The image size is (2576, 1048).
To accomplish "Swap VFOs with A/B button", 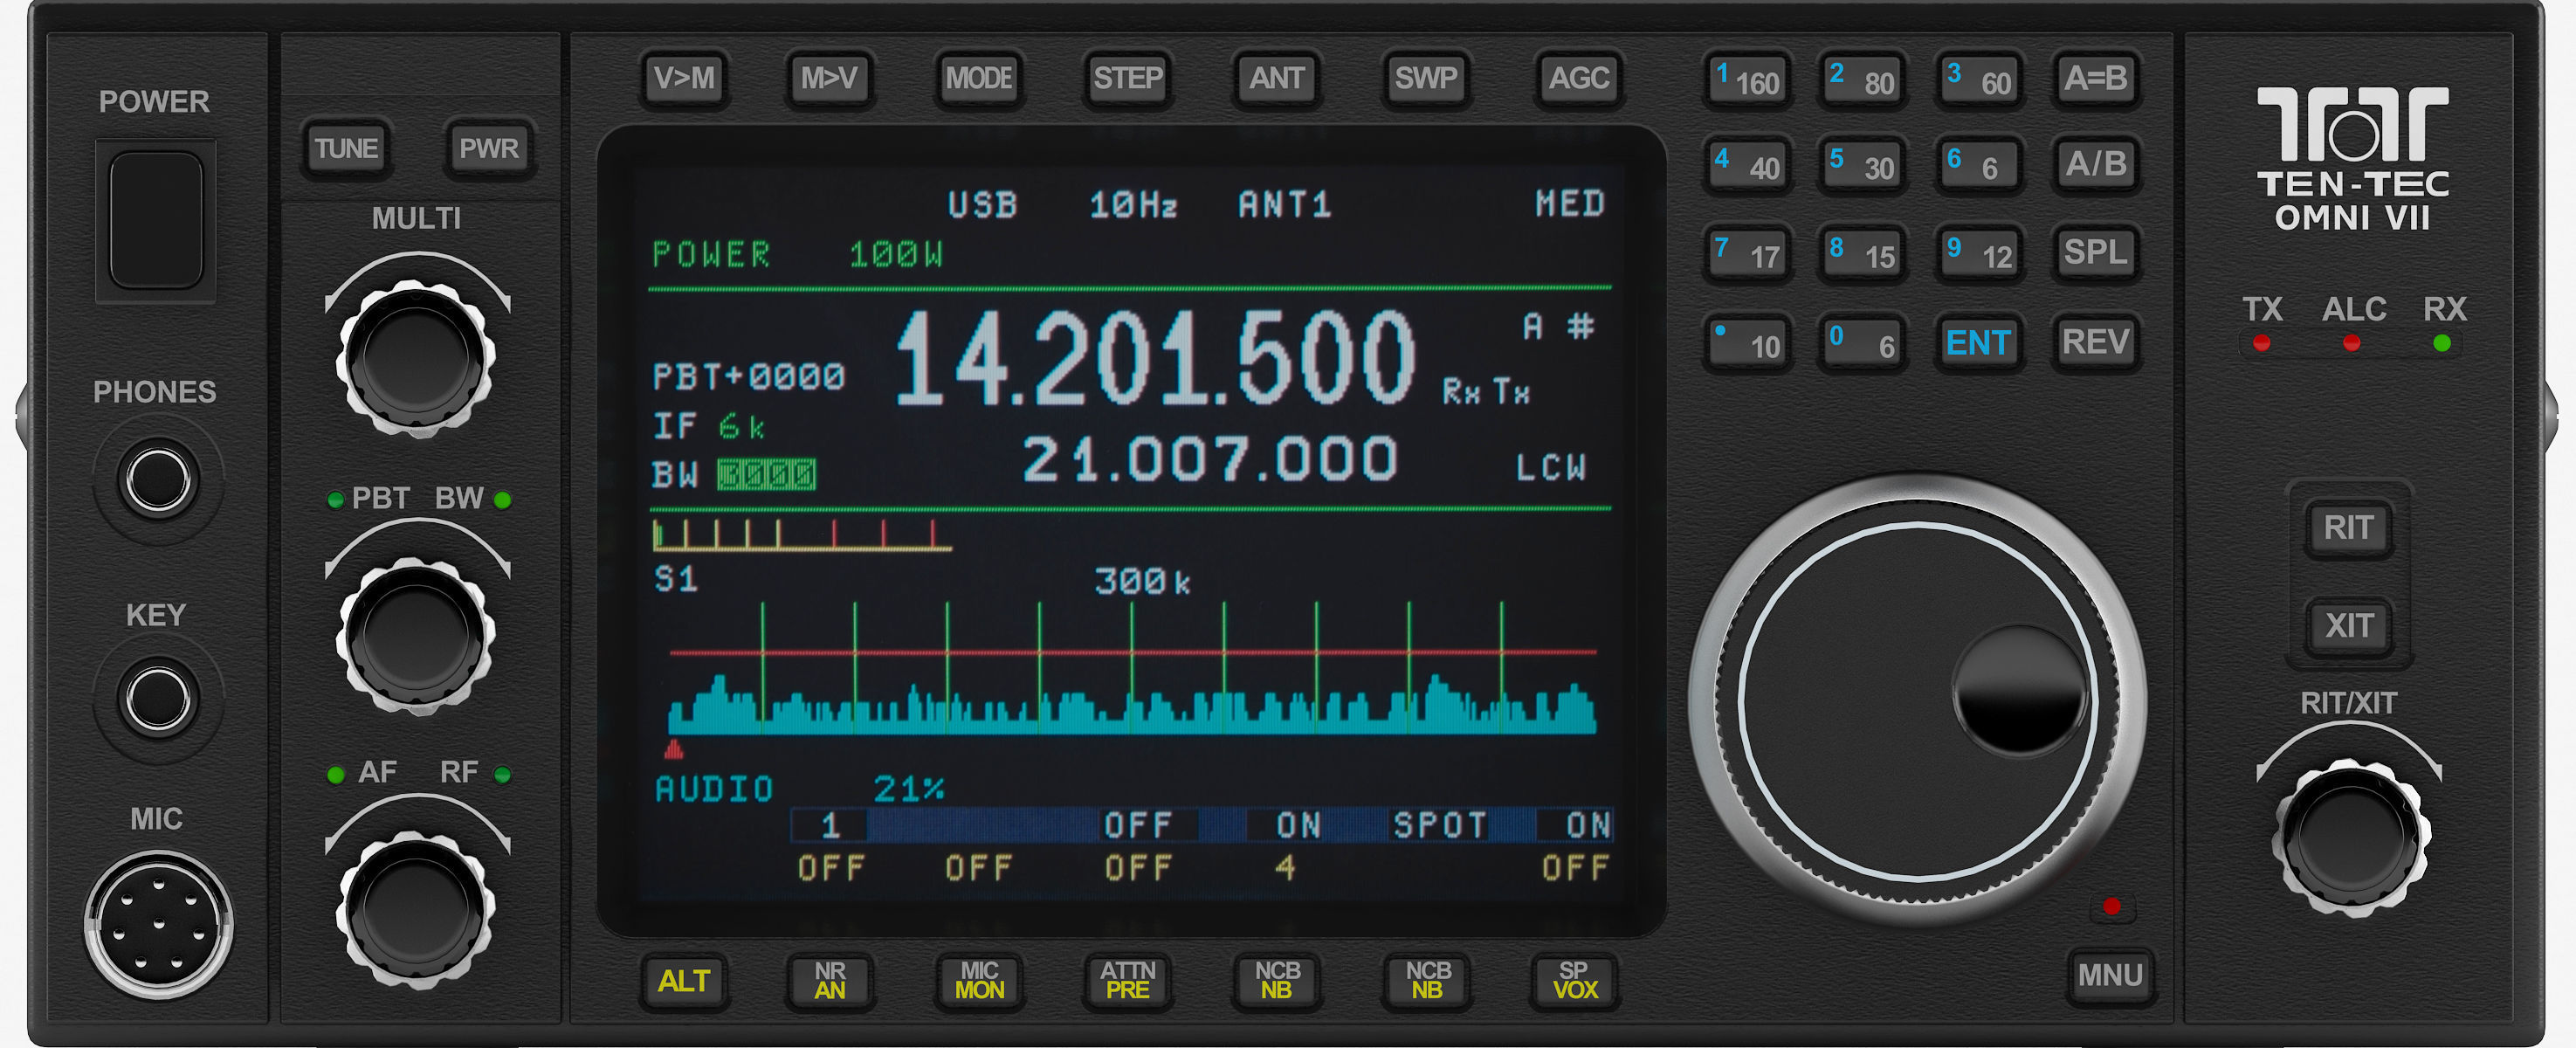I will (x=2096, y=164).
